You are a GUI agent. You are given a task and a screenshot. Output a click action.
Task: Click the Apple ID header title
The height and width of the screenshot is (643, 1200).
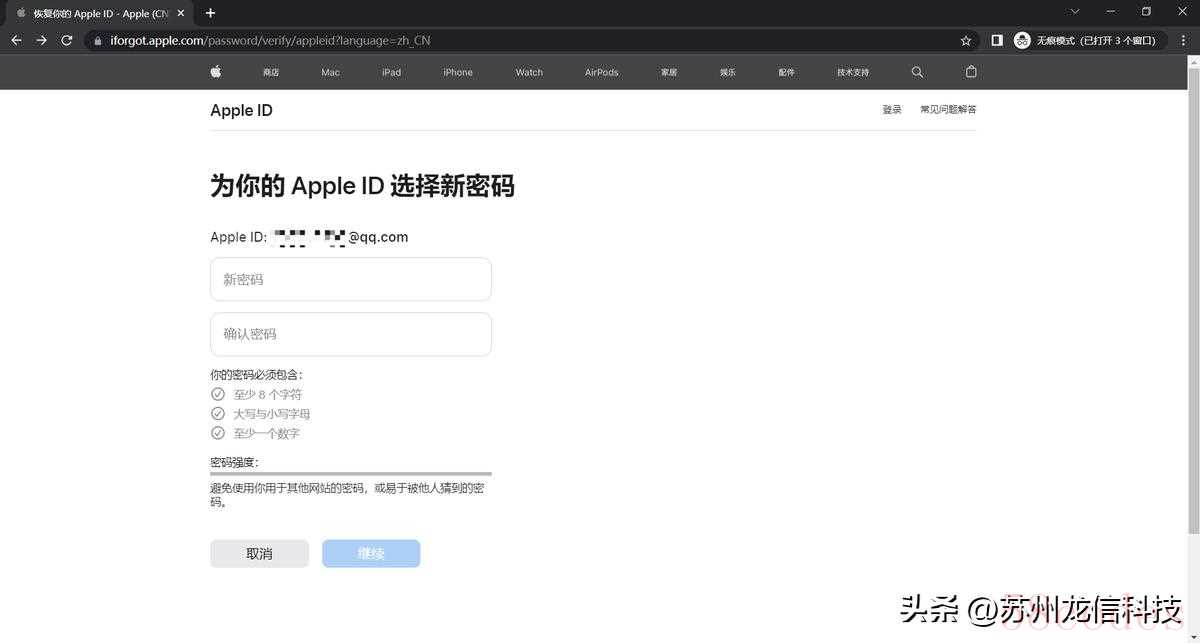pyautogui.click(x=241, y=111)
